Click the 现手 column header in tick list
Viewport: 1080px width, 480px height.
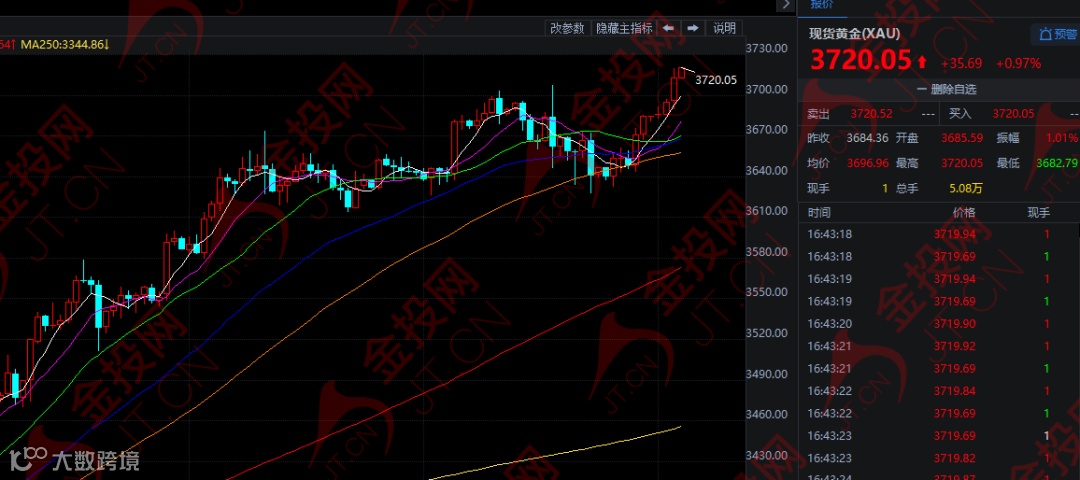[1039, 213]
